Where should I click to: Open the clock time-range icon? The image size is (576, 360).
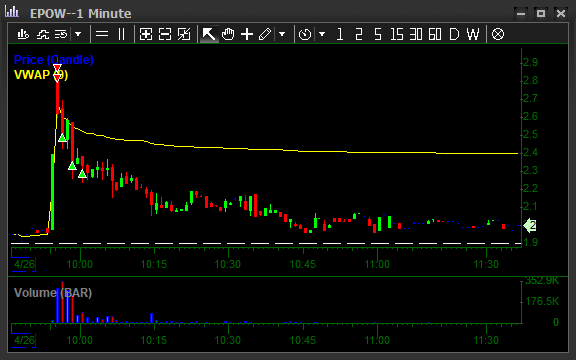pyautogui.click(x=305, y=34)
